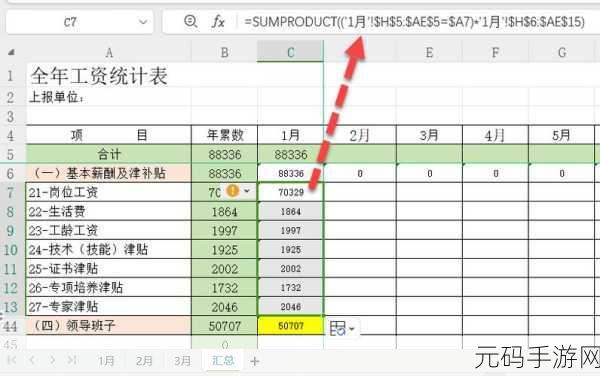Screen dimensions: 600x376
Task: Go to first sheet navigation arrow
Action: (x=12, y=360)
